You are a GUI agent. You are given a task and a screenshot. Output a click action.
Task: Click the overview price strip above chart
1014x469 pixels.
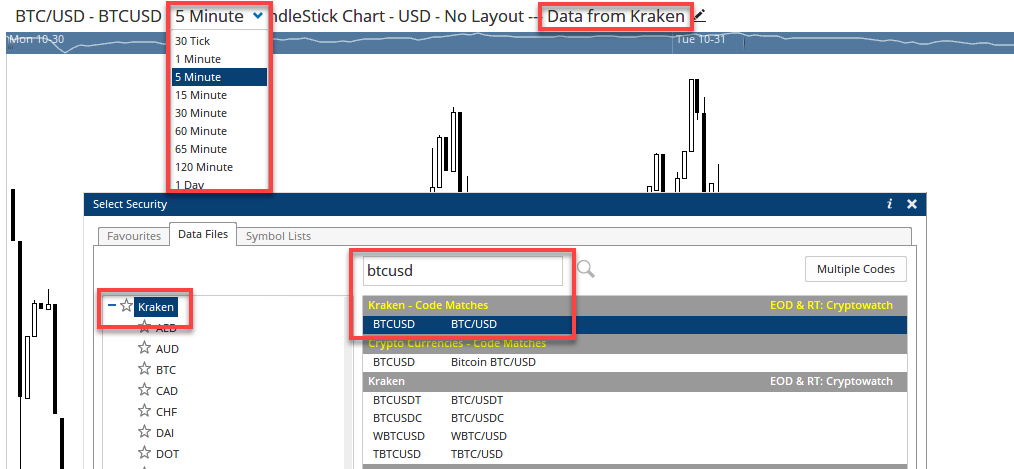pos(510,42)
